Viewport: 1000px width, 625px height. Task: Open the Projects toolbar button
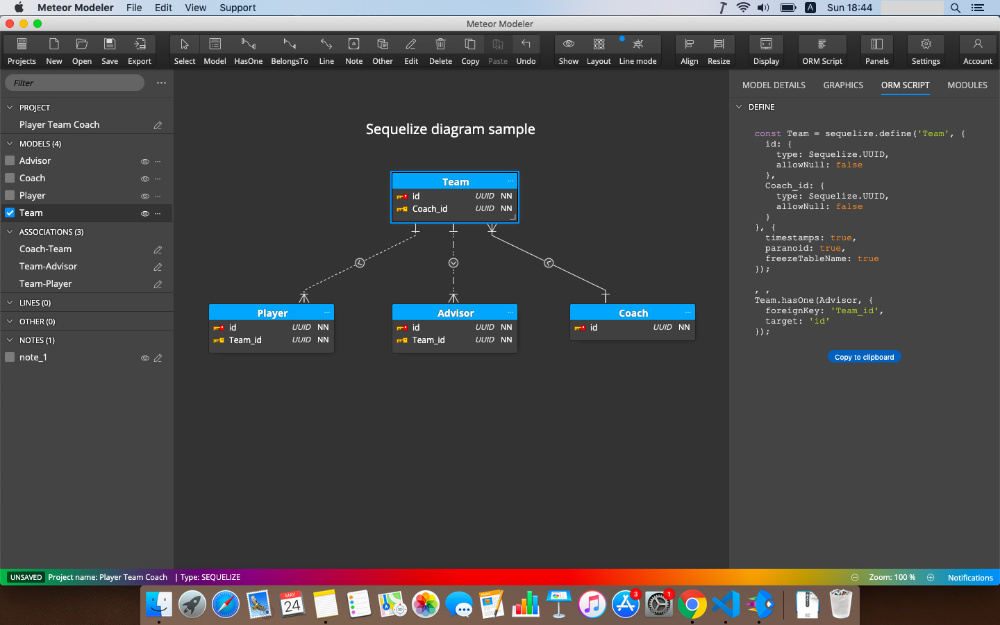click(22, 51)
